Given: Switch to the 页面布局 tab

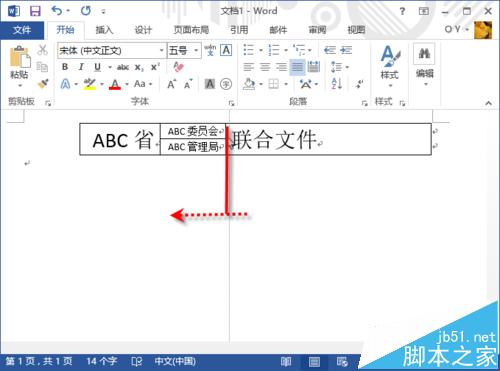Looking at the screenshot, I should pyautogui.click(x=191, y=30).
